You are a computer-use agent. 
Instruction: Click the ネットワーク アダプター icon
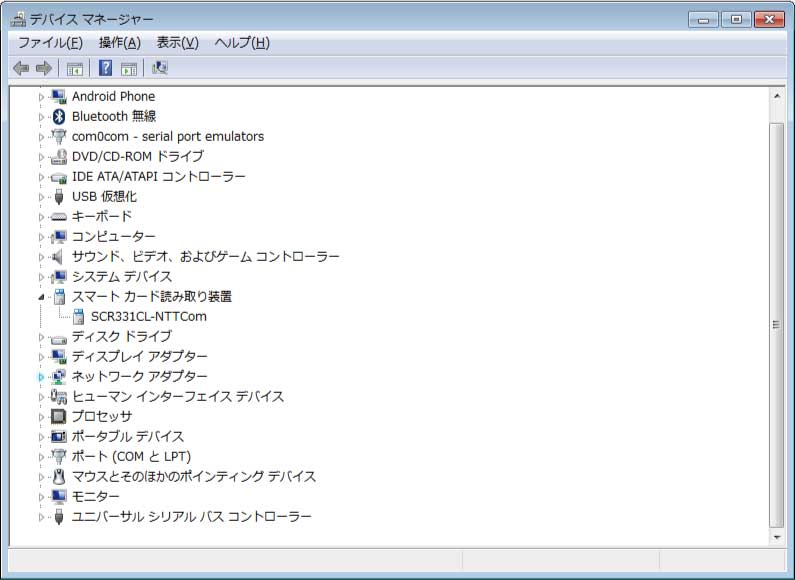(59, 376)
